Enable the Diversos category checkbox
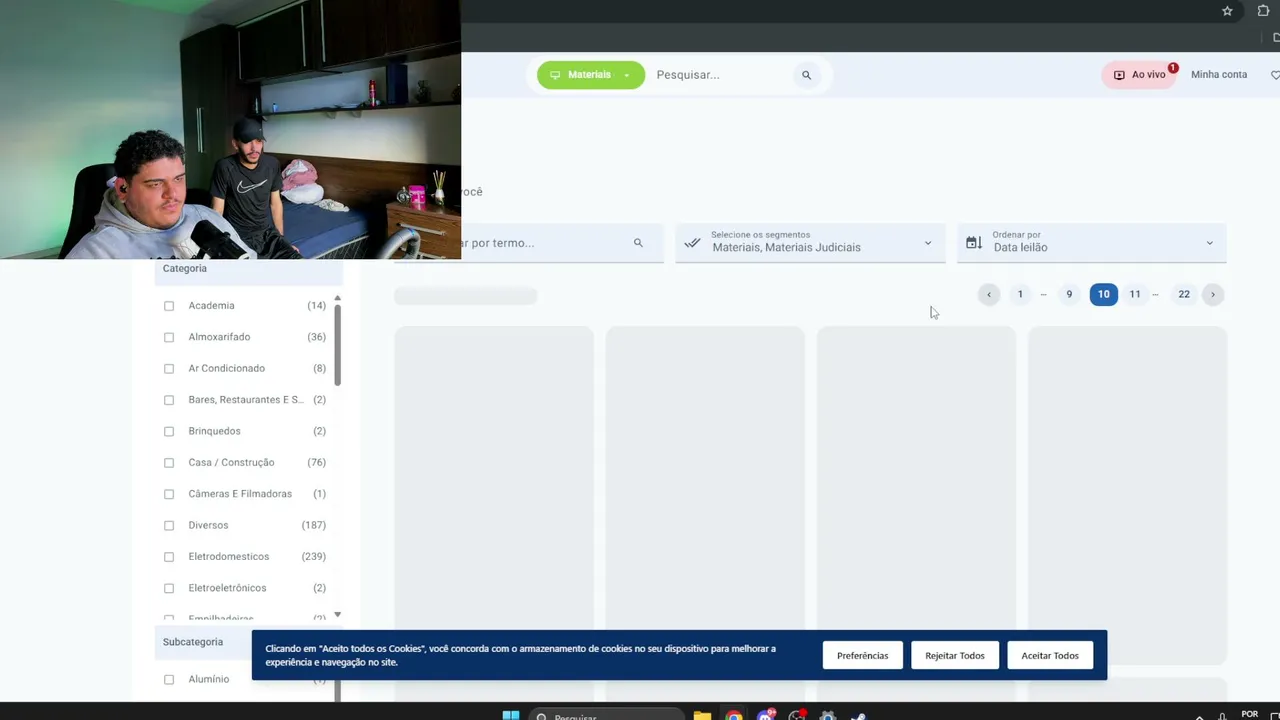Viewport: 1280px width, 720px height. 169,525
